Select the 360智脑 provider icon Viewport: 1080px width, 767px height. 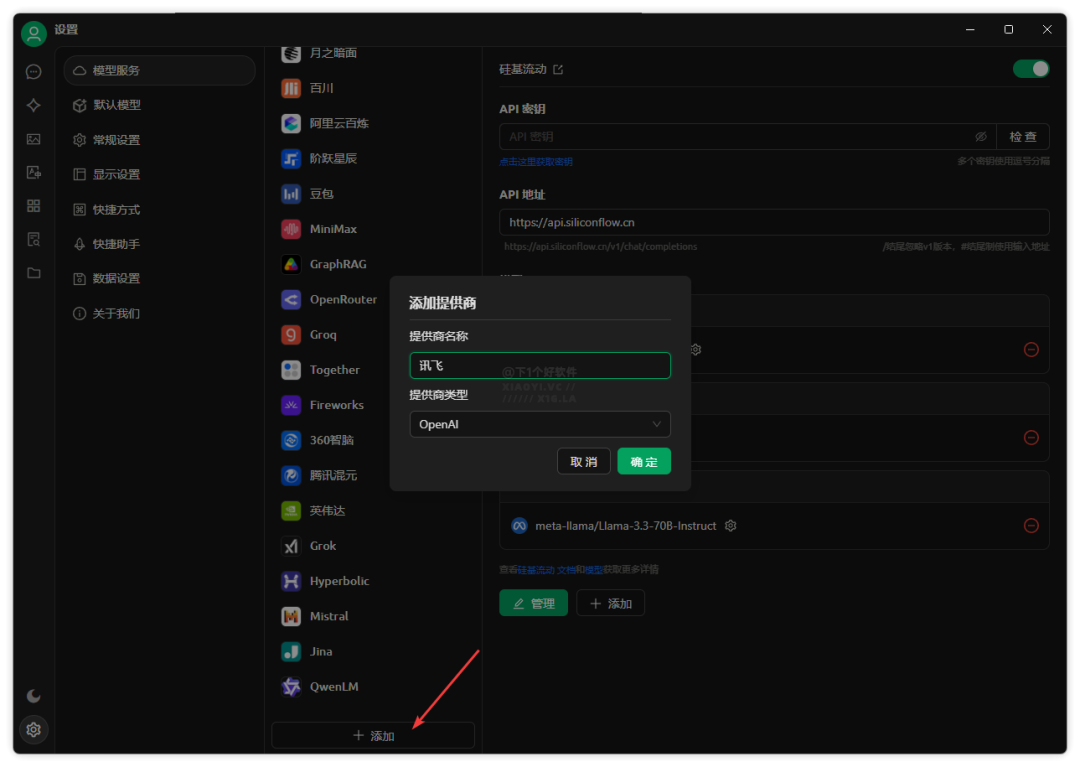pos(291,440)
